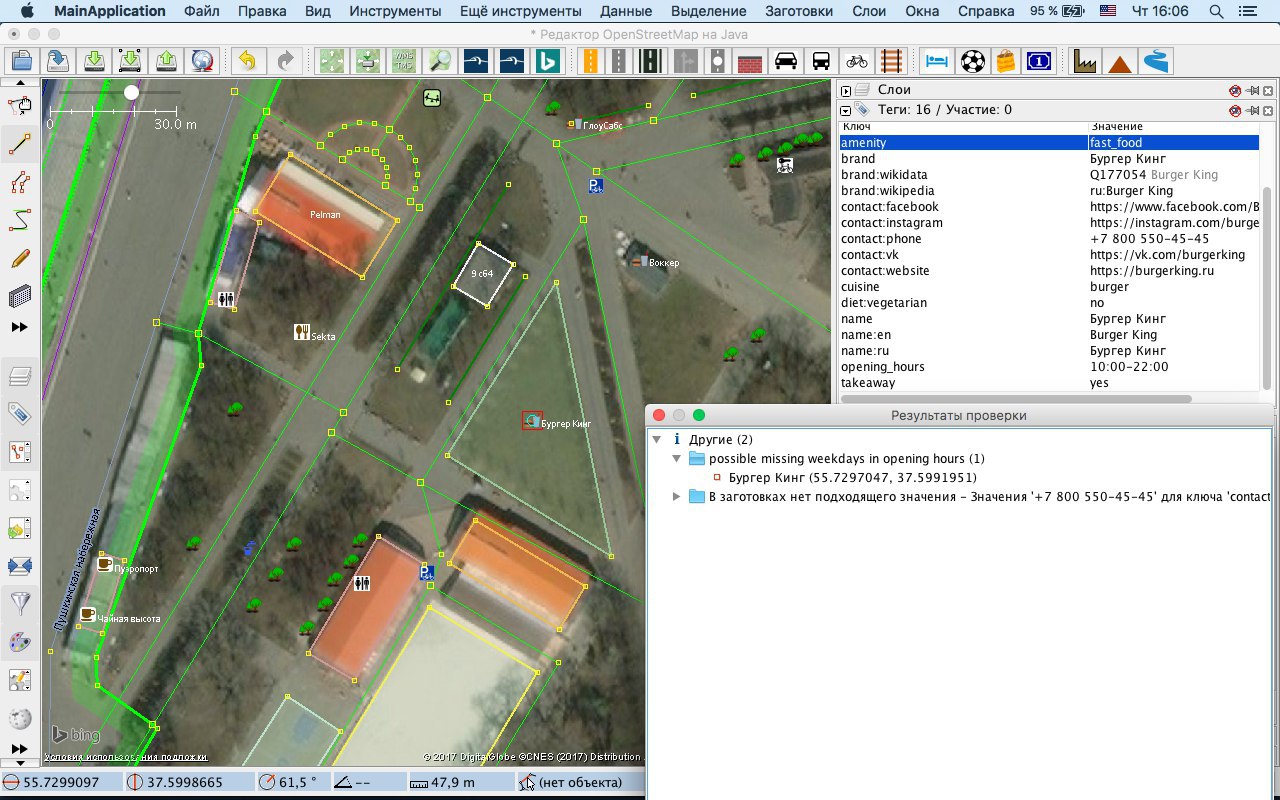Click the magnifier search icon in toolbar
Image resolution: width=1280 pixels, height=800 pixels.
click(440, 61)
